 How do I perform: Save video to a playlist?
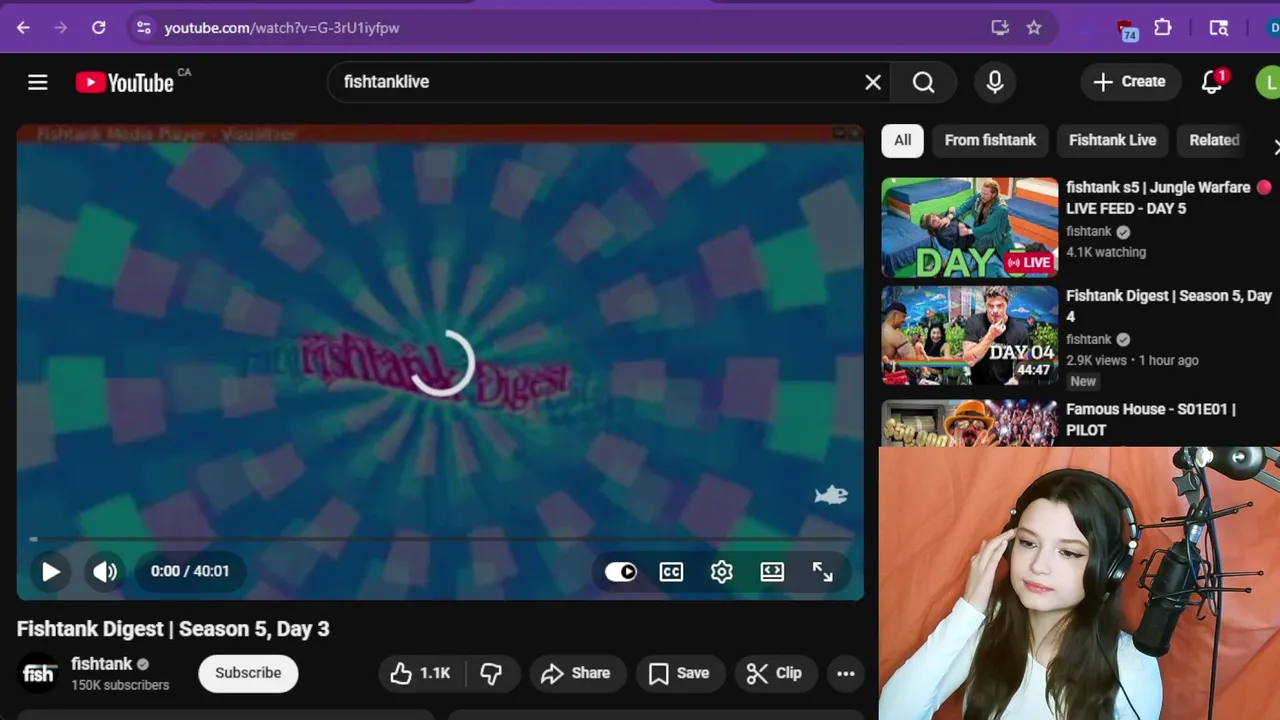click(x=680, y=673)
